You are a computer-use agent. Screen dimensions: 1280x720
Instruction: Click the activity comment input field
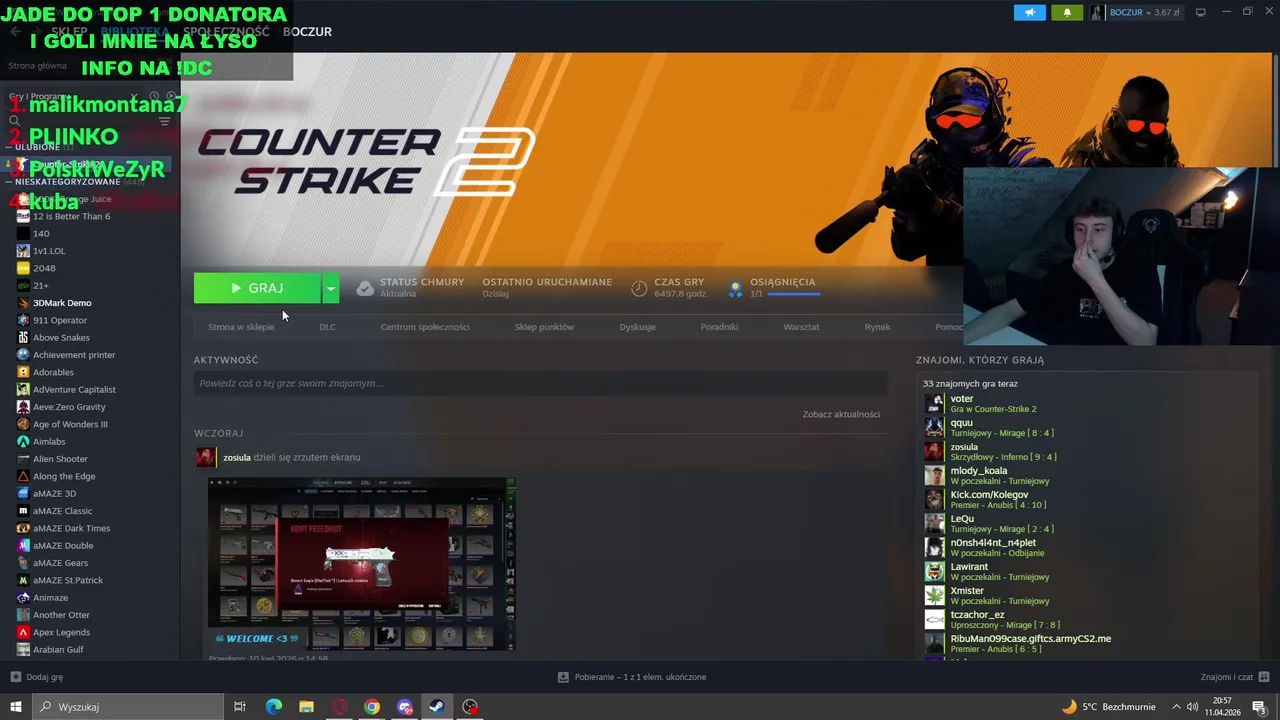540,383
